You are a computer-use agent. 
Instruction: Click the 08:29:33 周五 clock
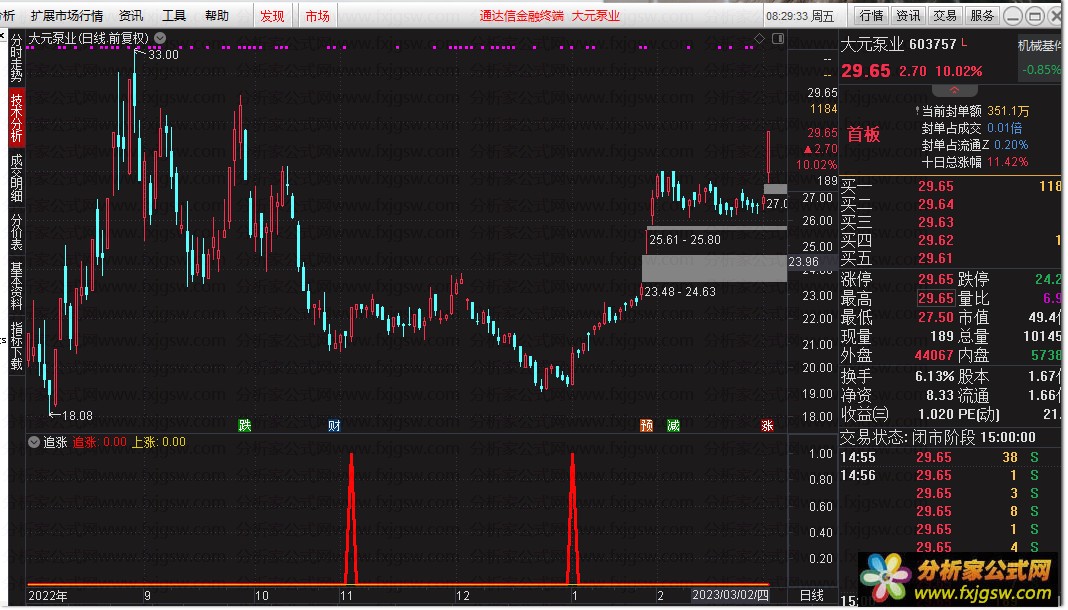800,16
